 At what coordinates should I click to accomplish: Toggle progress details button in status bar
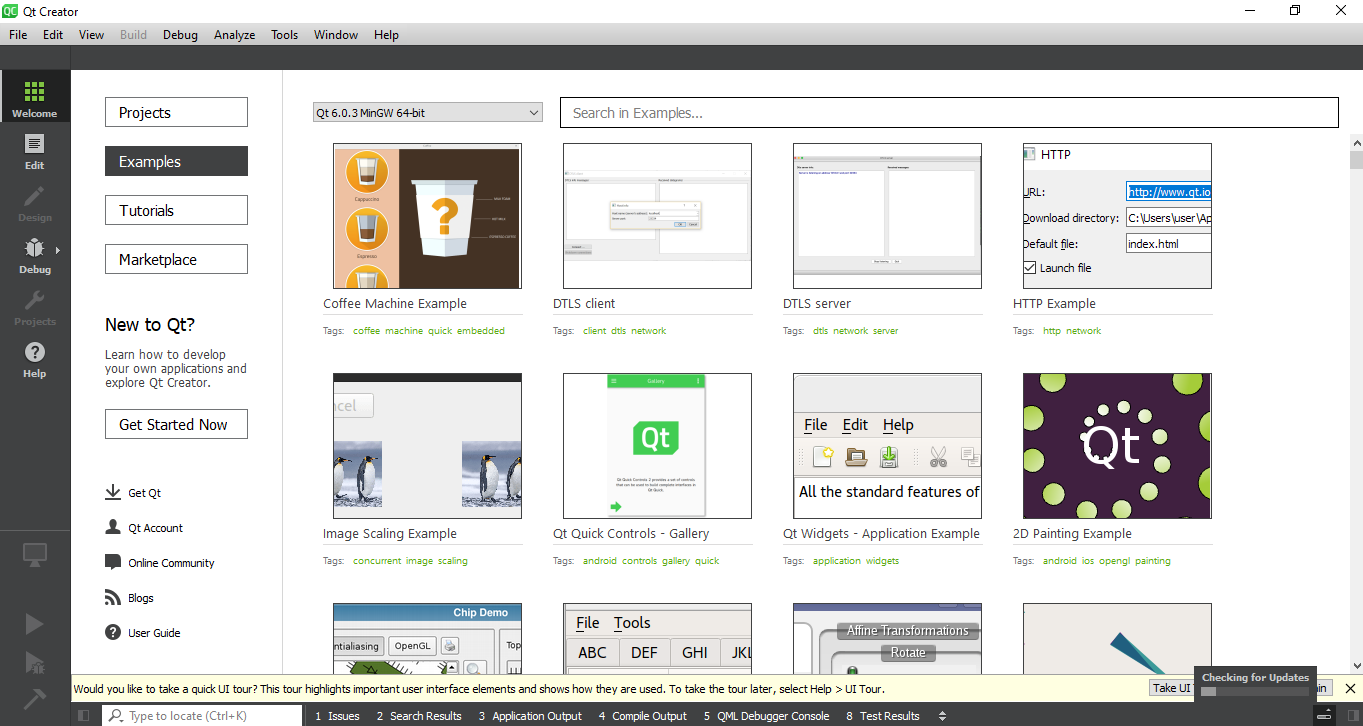tap(1324, 716)
